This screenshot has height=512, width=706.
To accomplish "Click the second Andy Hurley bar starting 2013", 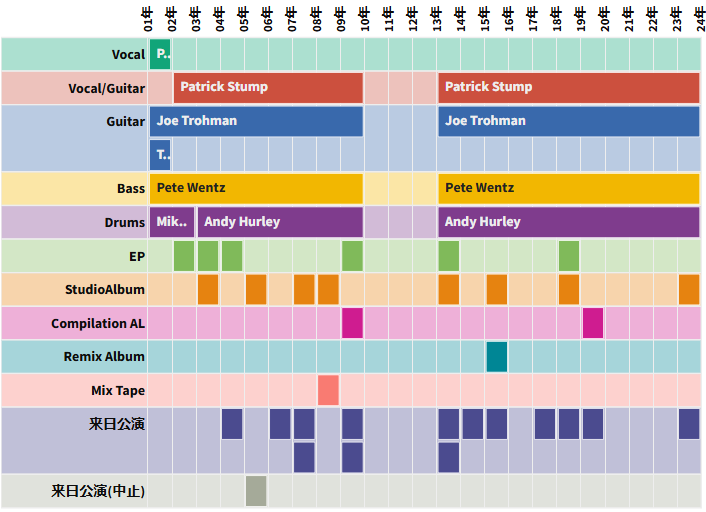I will (568, 222).
